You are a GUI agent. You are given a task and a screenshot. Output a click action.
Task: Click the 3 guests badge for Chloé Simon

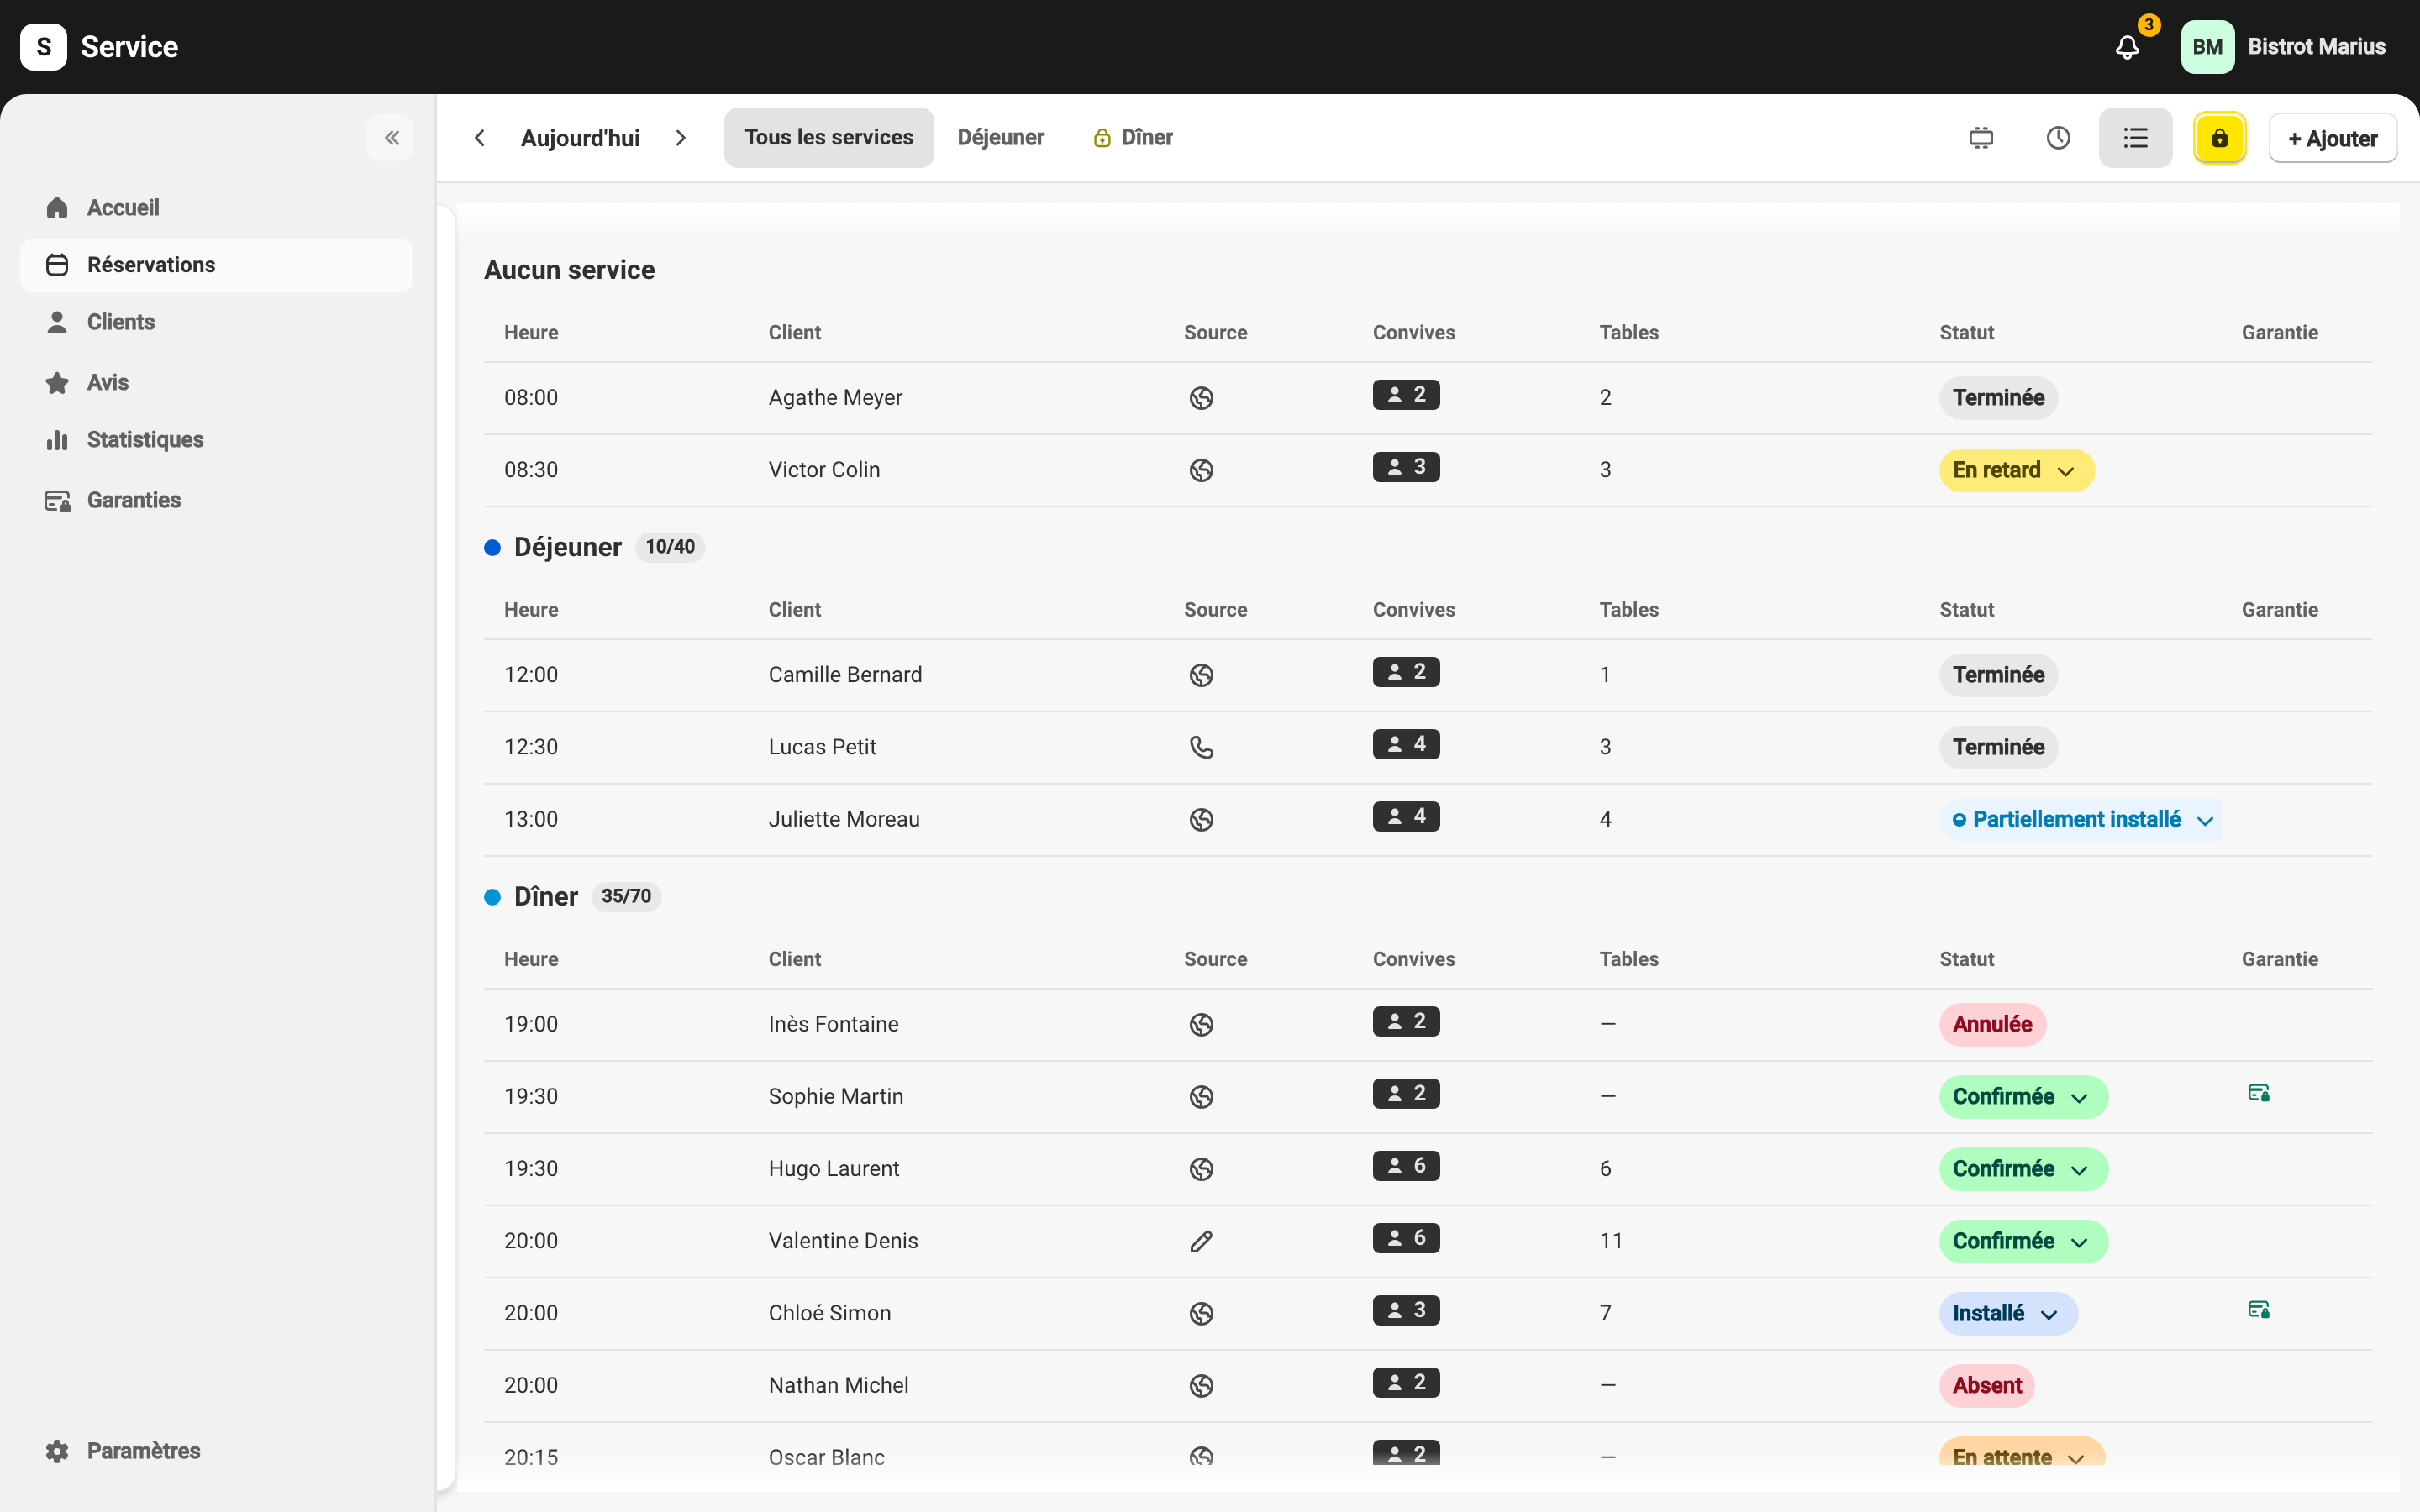pyautogui.click(x=1406, y=1310)
